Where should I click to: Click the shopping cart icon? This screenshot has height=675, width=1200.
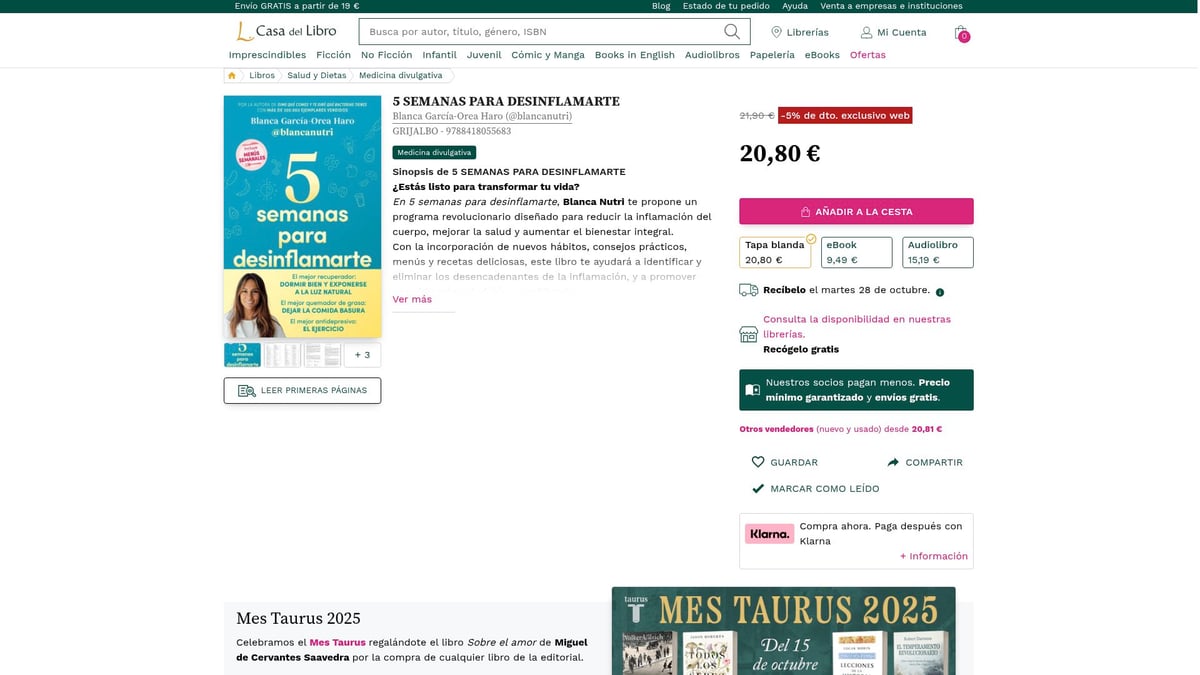[x=959, y=32]
